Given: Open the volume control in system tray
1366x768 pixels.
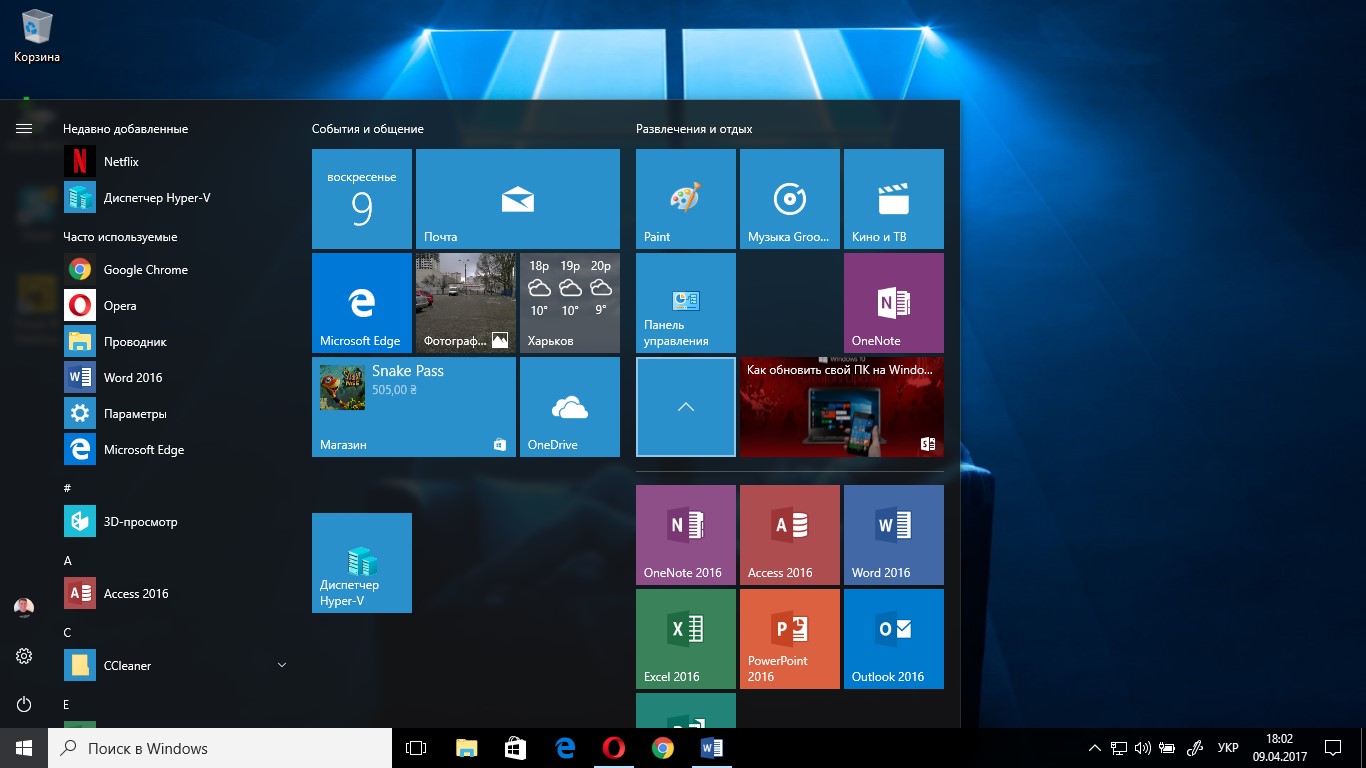Looking at the screenshot, I should [1143, 748].
